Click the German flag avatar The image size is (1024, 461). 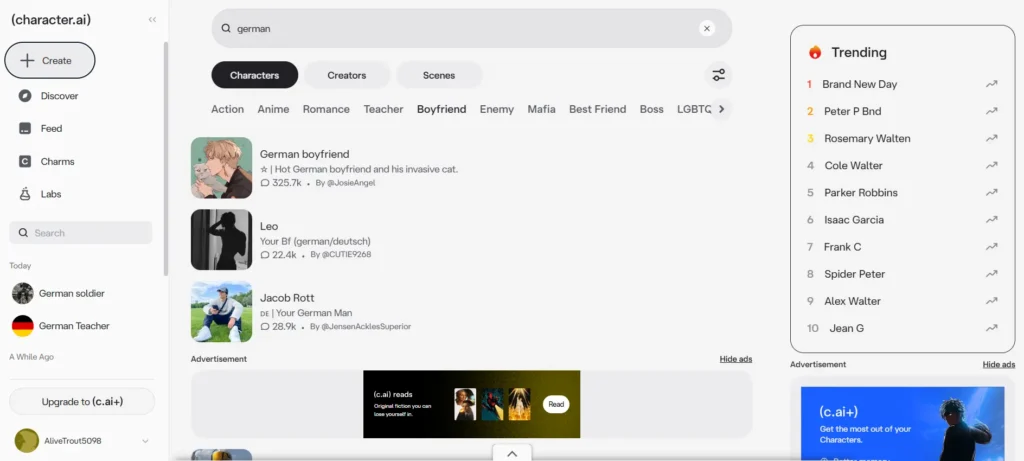[23, 326]
